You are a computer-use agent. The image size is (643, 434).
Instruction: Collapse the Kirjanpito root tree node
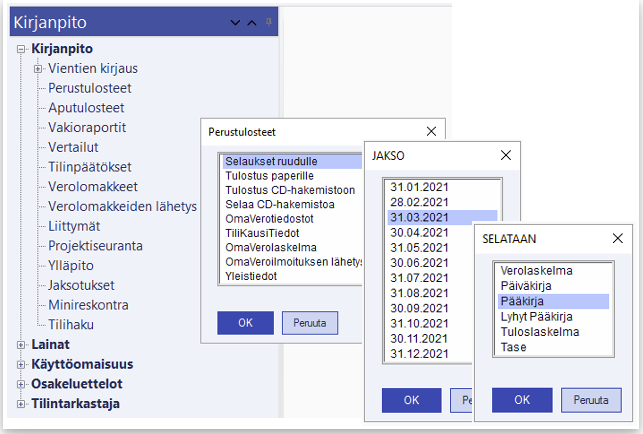coord(21,49)
